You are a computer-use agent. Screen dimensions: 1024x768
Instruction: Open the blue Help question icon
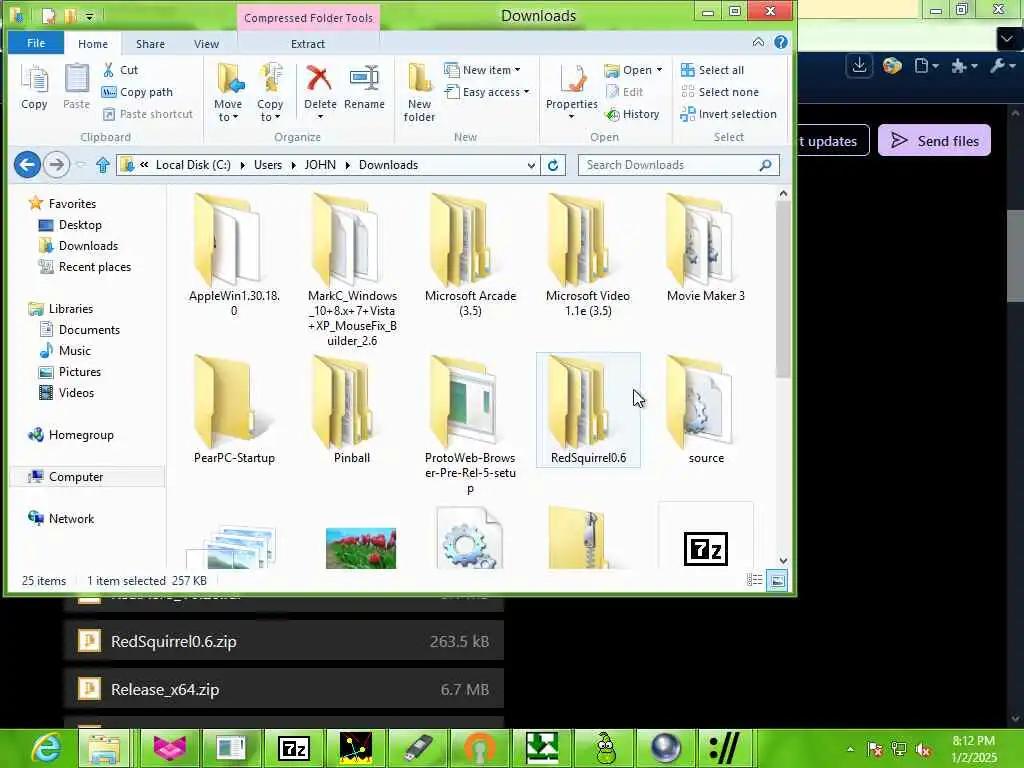point(780,42)
